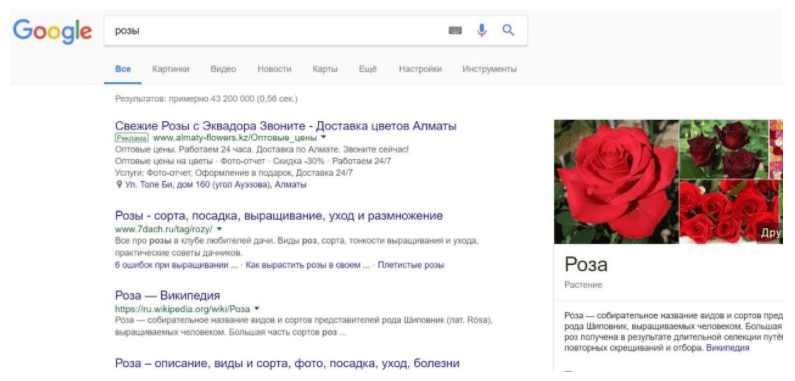Open the Инструменты tools menu
Viewport: 795px width, 381px height.
(x=489, y=69)
